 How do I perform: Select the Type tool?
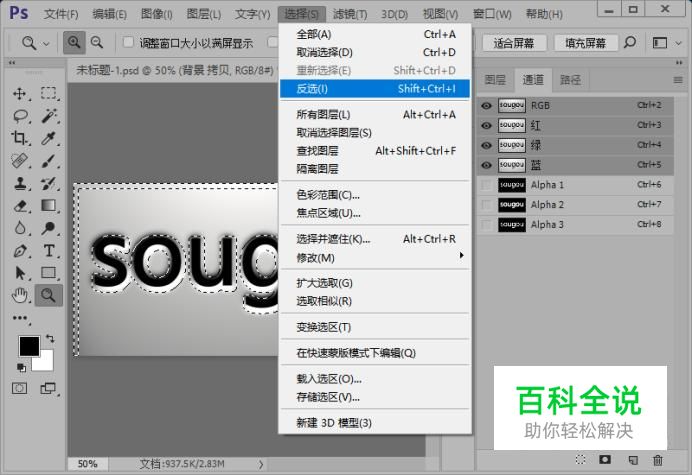[x=49, y=251]
